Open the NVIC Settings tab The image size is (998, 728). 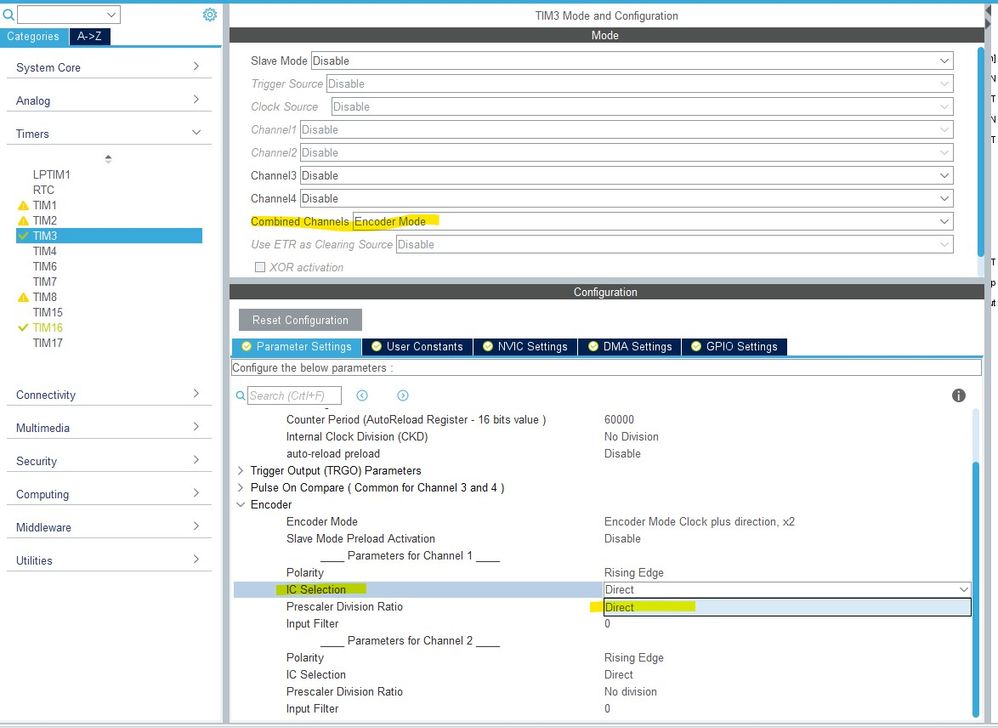(526, 346)
